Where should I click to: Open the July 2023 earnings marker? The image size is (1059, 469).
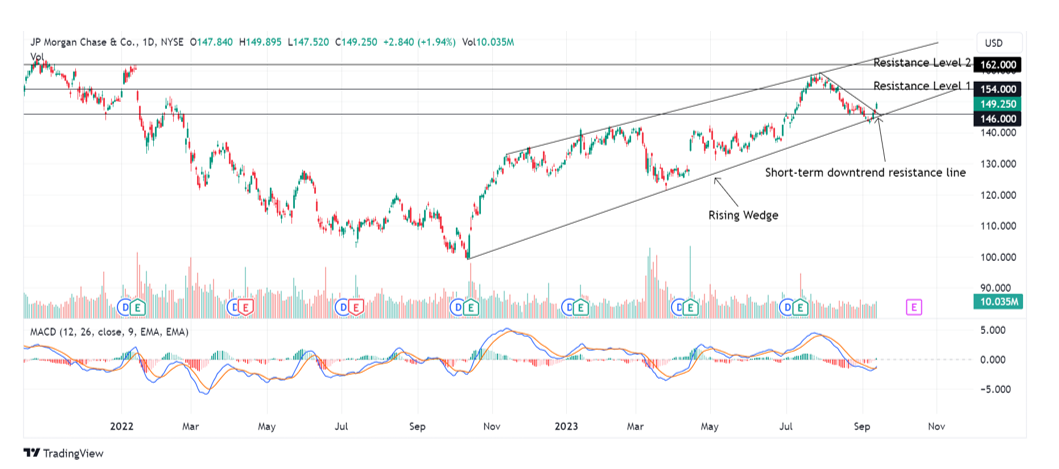[800, 307]
